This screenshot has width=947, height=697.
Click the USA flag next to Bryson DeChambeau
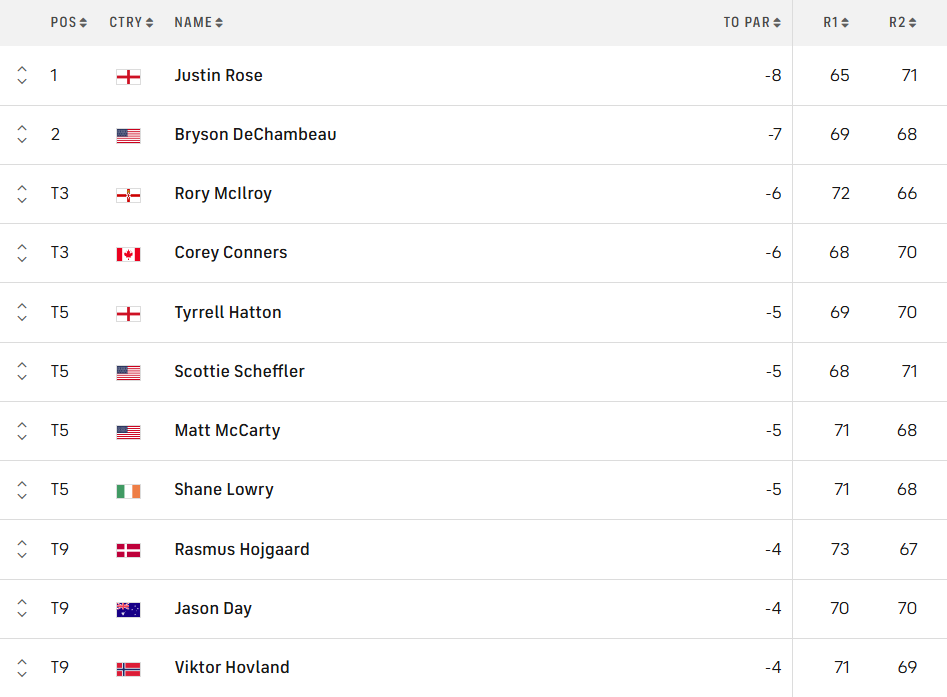pos(128,135)
